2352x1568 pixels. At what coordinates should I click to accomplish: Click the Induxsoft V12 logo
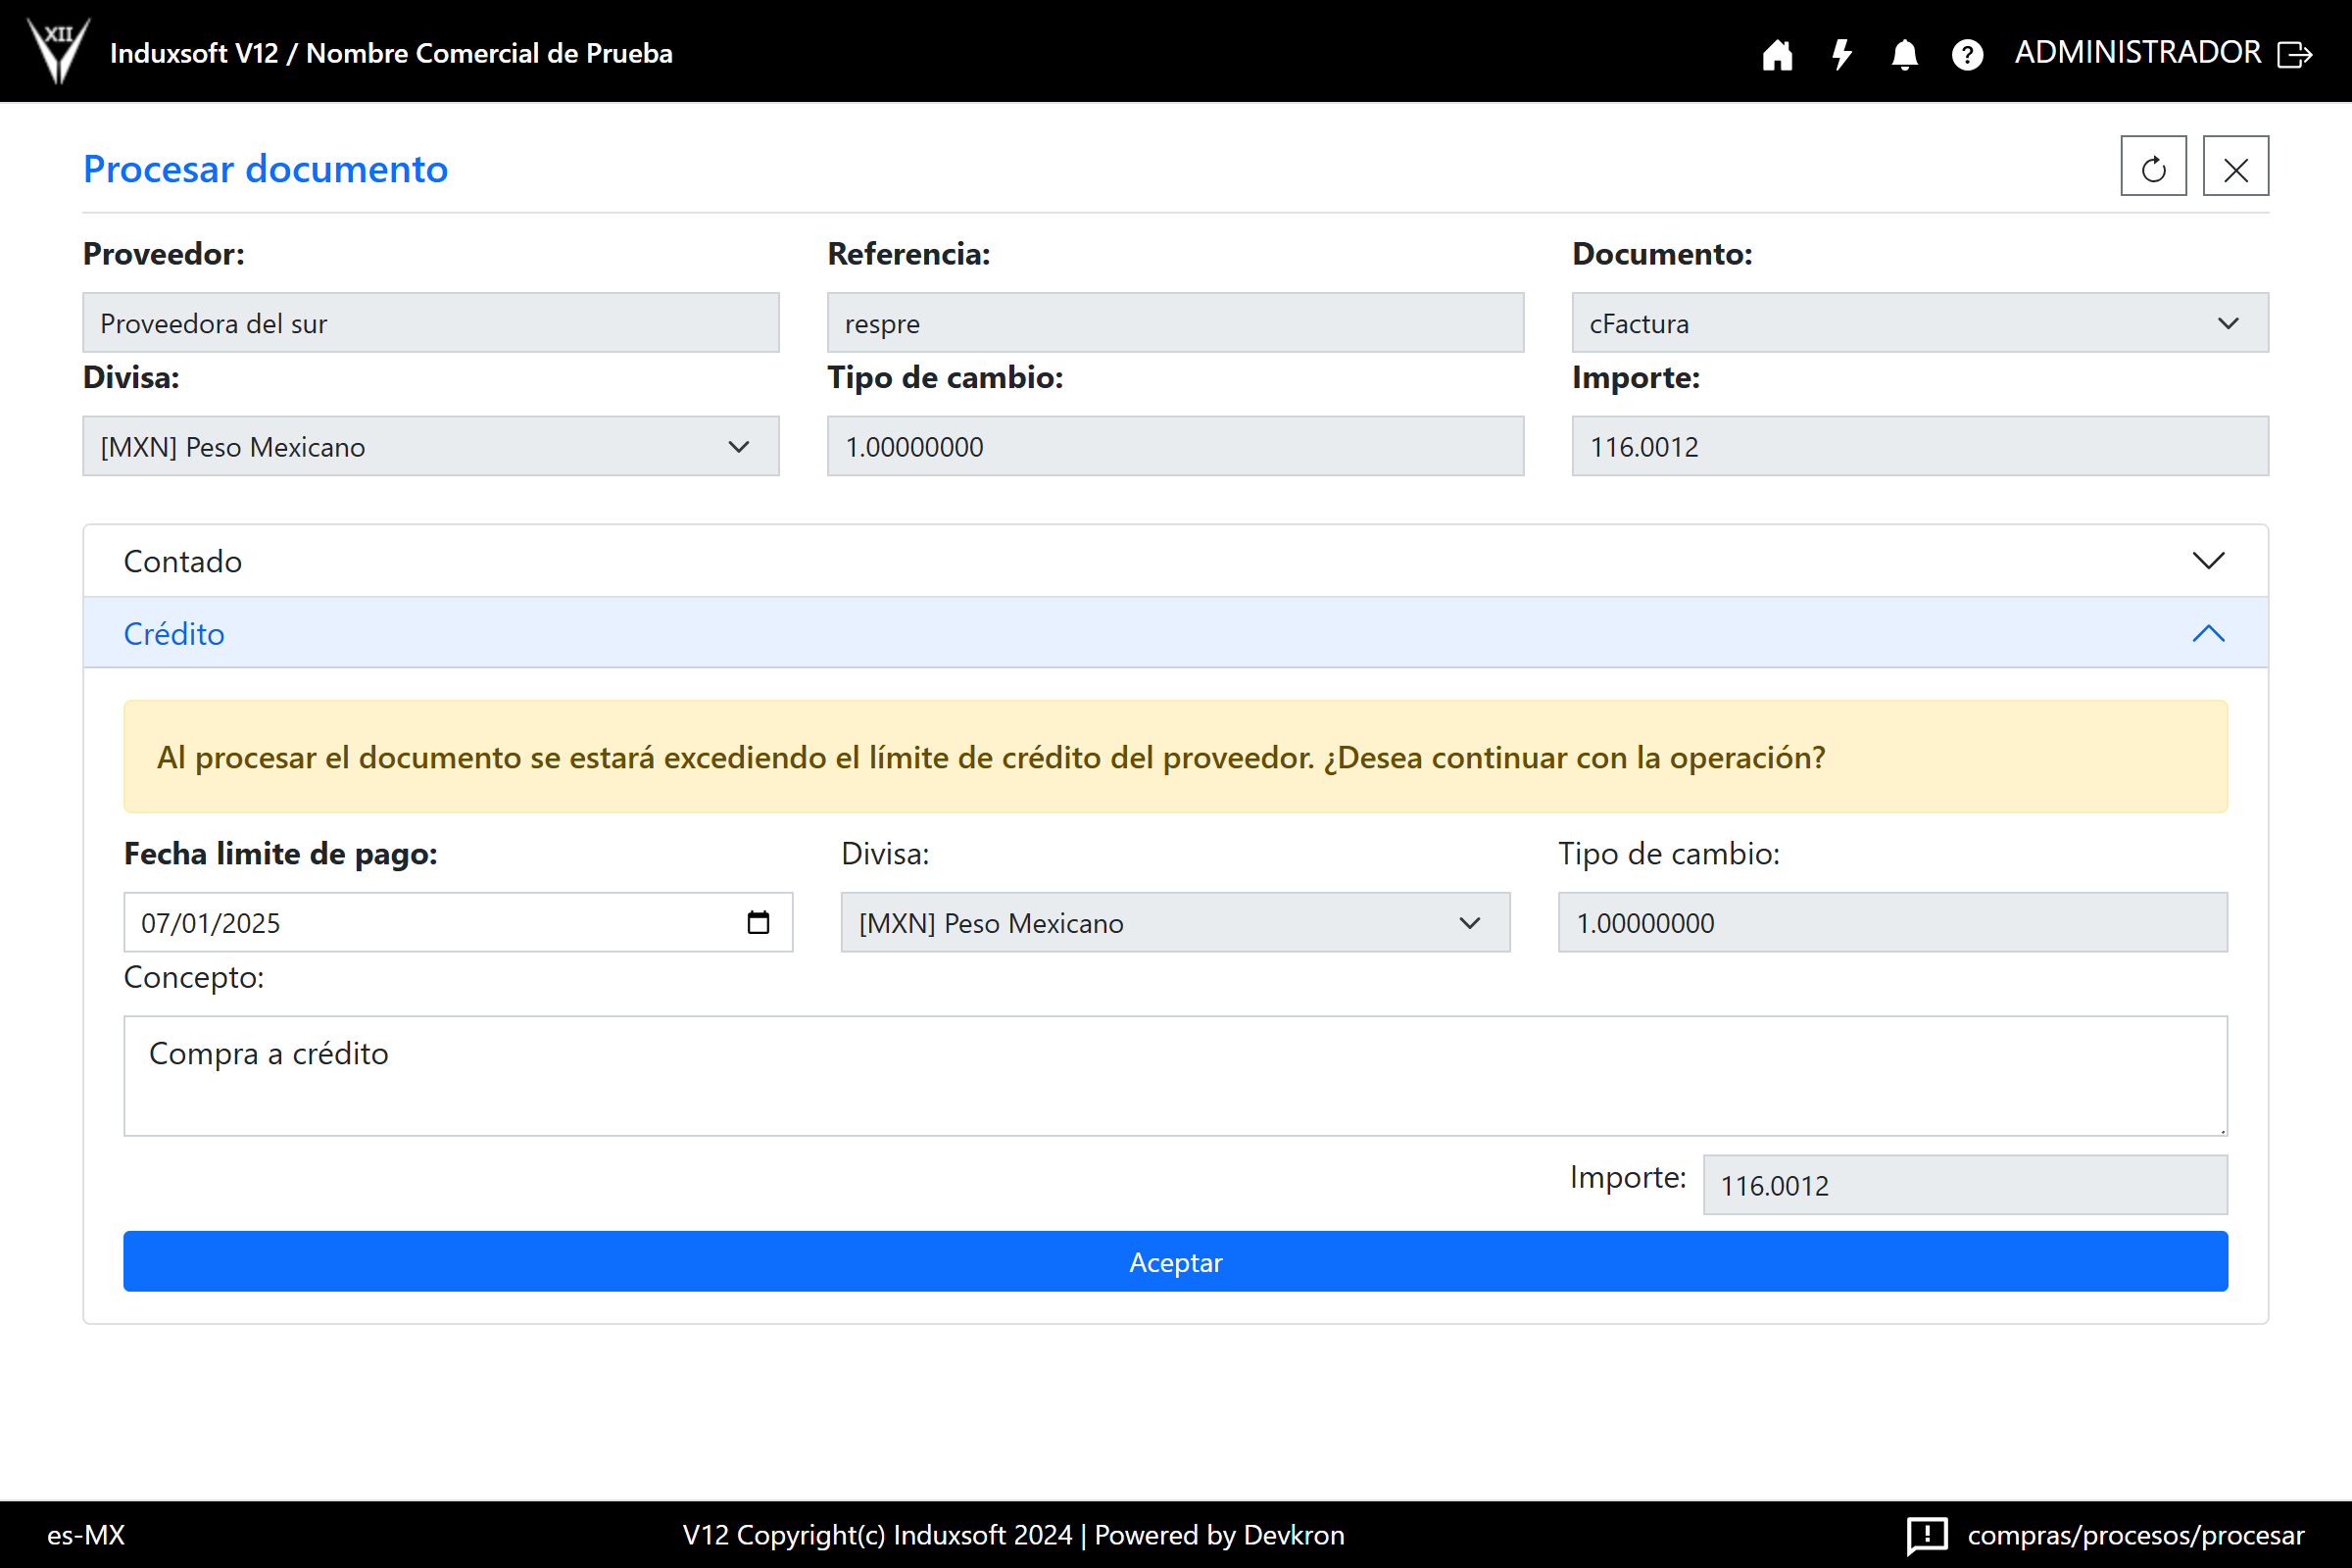click(x=58, y=50)
